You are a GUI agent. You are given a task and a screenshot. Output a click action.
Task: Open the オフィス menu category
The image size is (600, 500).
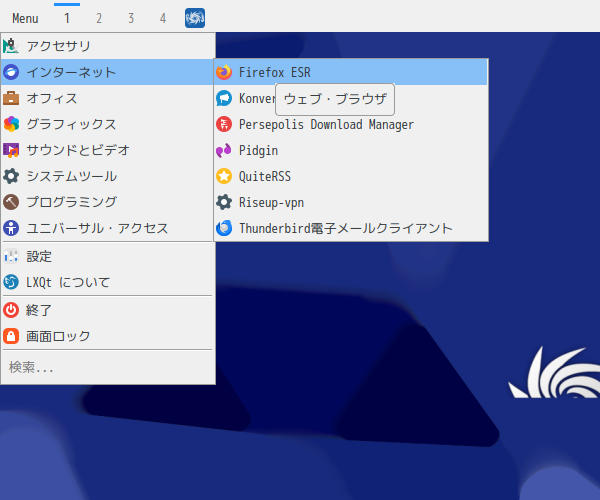tap(107, 98)
